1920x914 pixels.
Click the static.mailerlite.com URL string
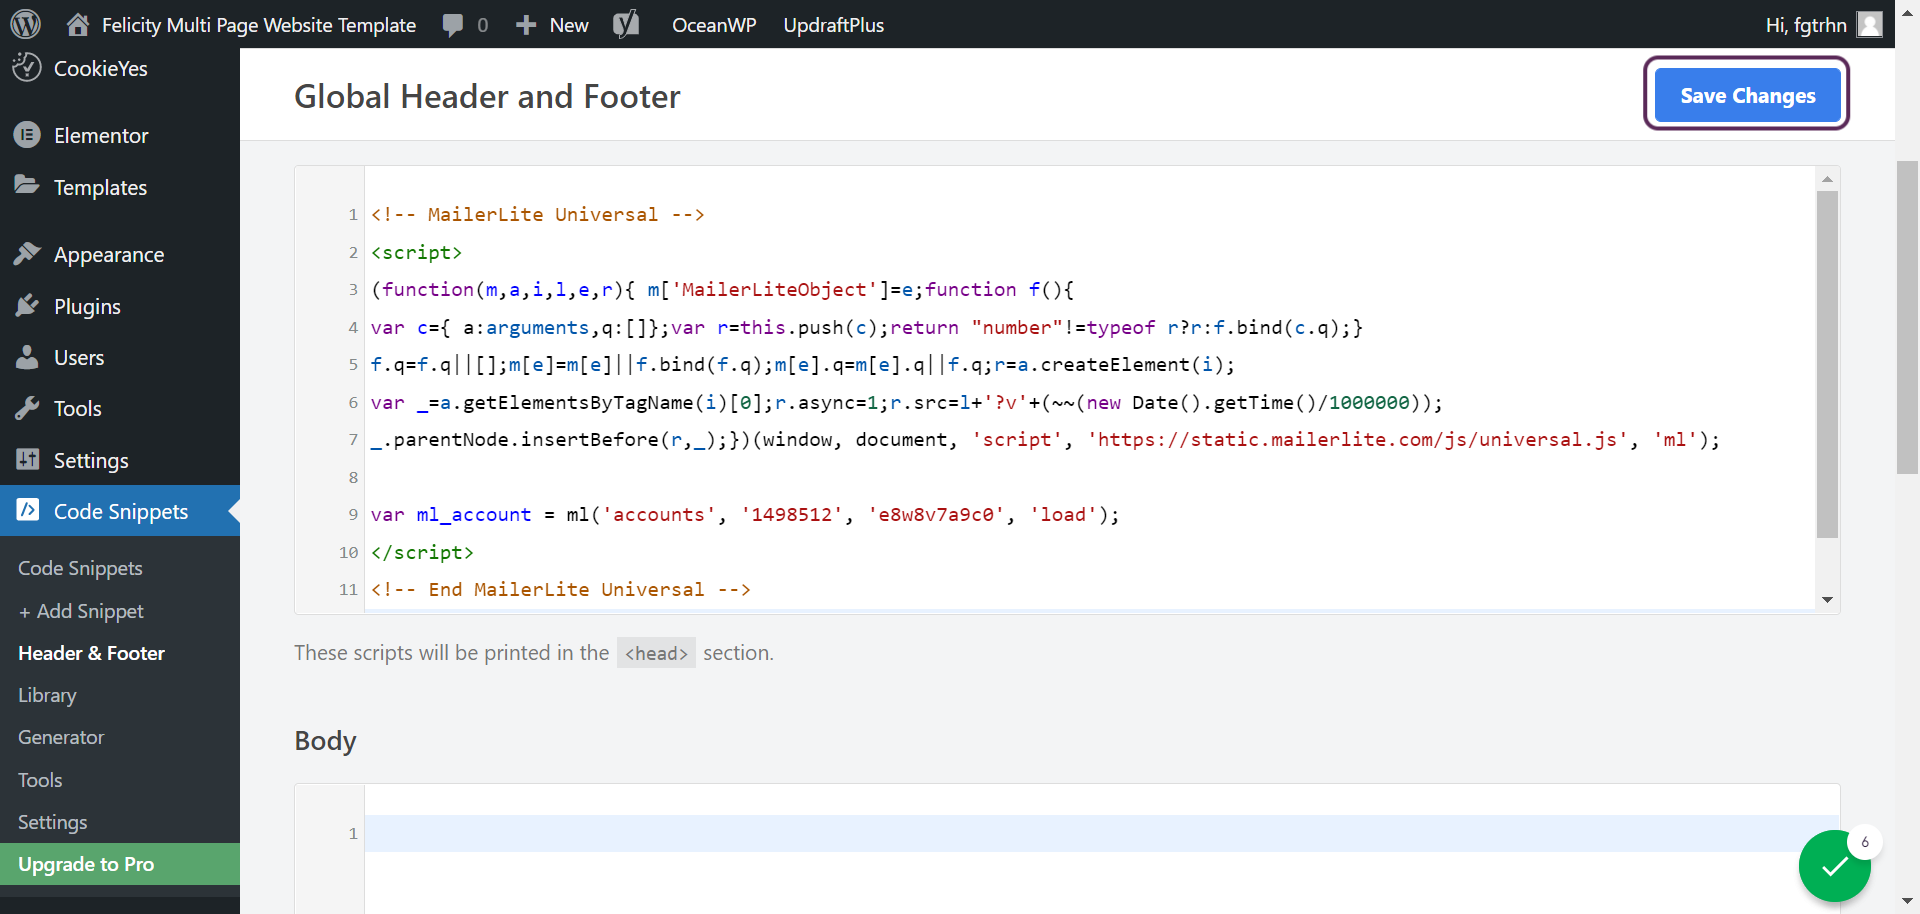(x=1358, y=439)
